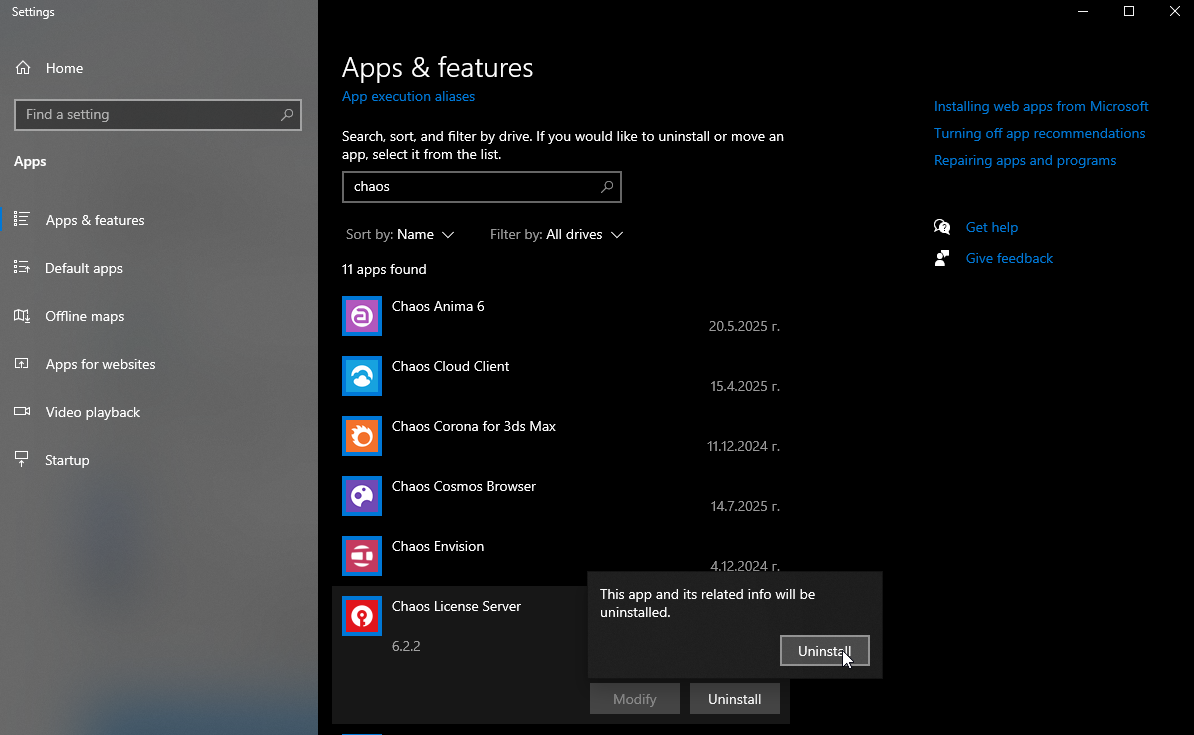Click version 6.2.2 text
The height and width of the screenshot is (735, 1194).
click(406, 646)
